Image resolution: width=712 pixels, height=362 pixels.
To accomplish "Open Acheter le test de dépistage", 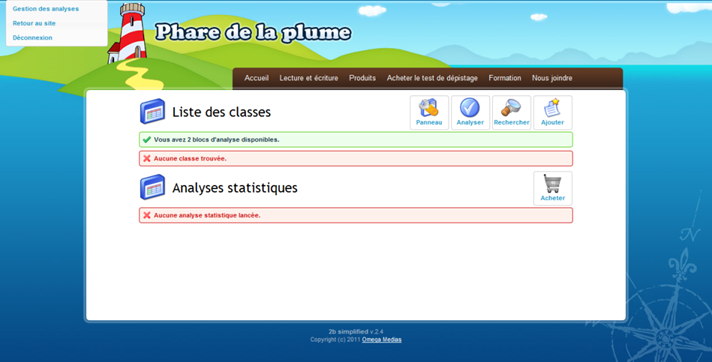I will point(432,78).
